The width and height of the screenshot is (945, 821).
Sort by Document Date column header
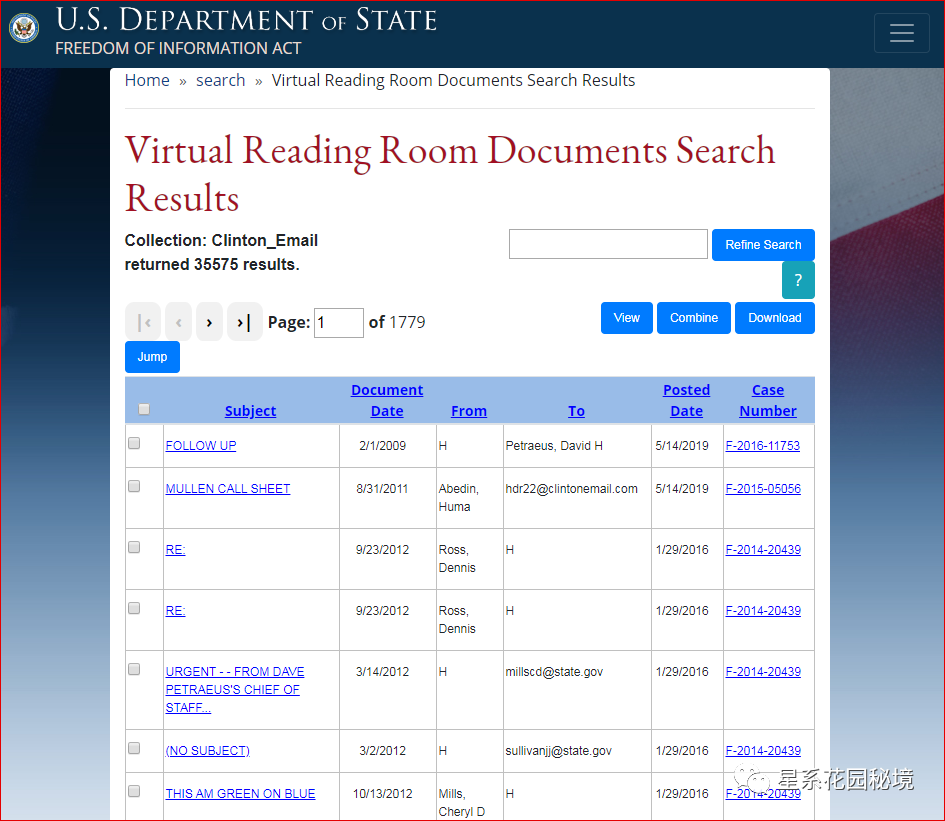(387, 400)
